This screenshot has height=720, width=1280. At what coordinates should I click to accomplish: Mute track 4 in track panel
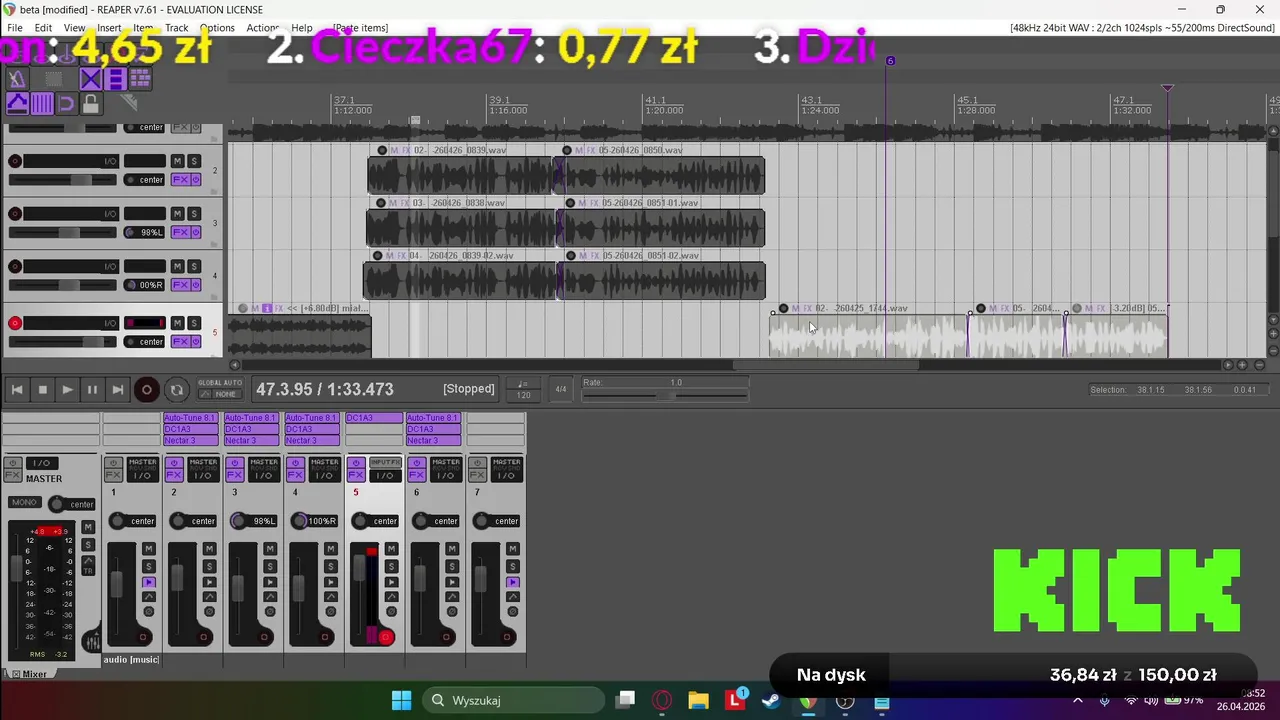pos(177,266)
